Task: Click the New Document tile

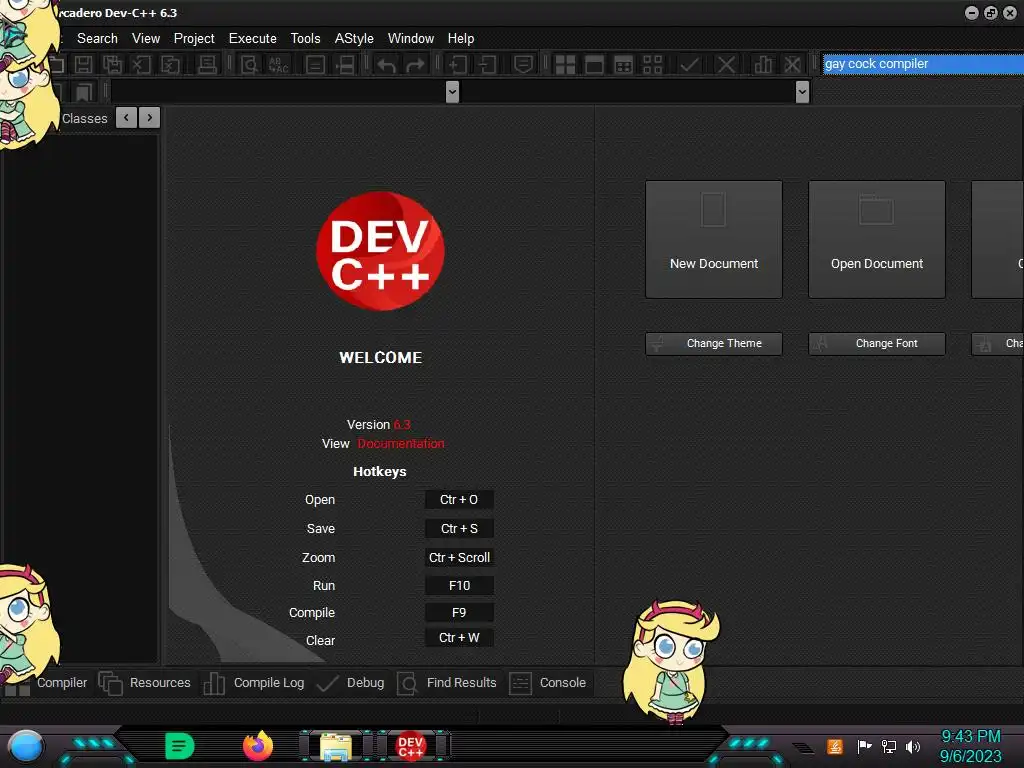Action: [714, 240]
